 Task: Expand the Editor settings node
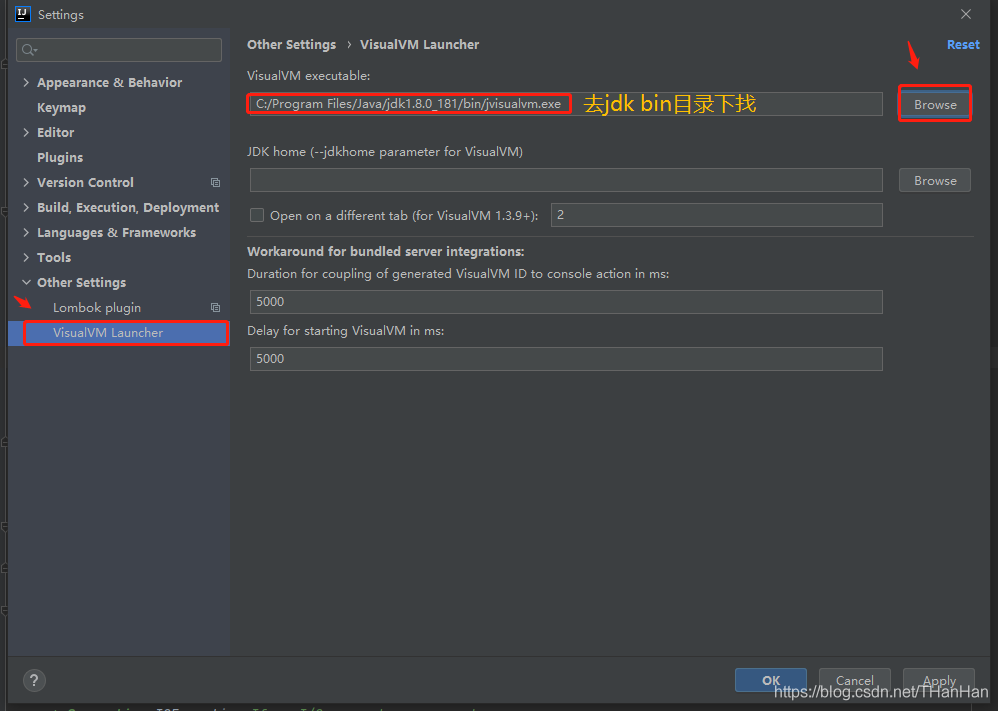(x=26, y=132)
